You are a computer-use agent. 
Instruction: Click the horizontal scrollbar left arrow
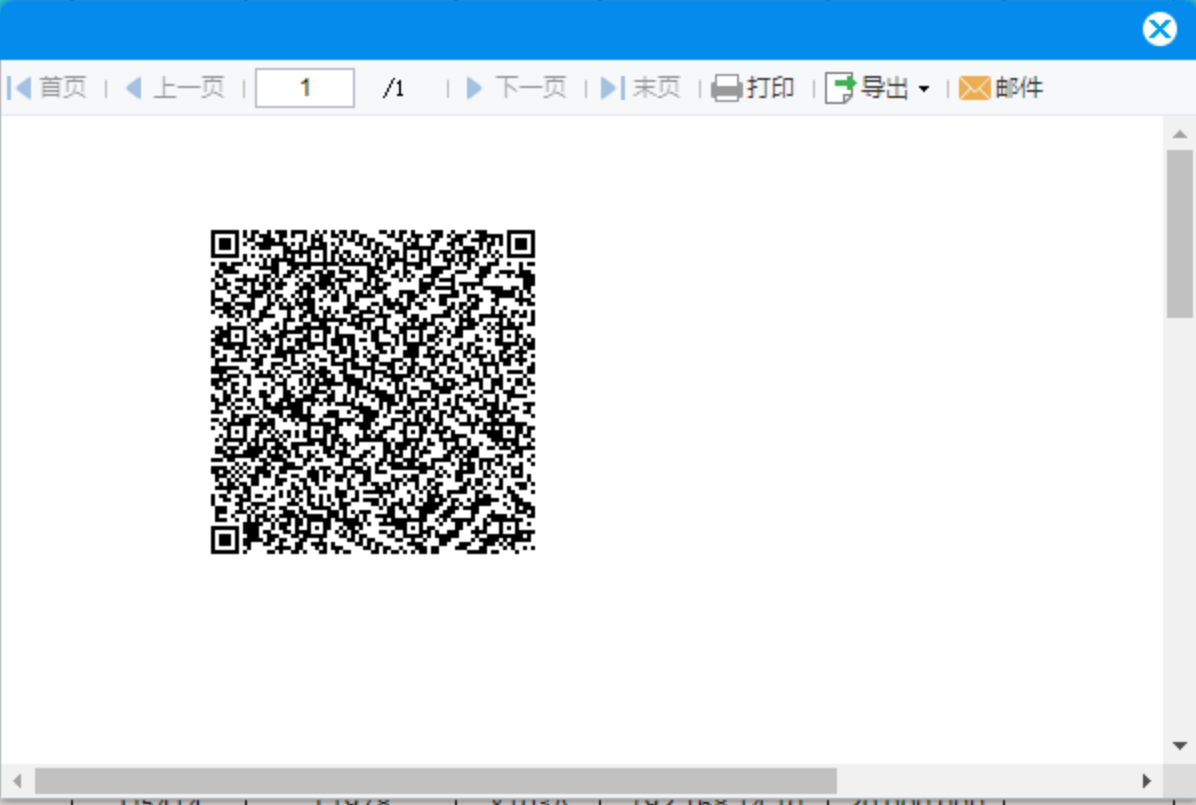[x=17, y=781]
